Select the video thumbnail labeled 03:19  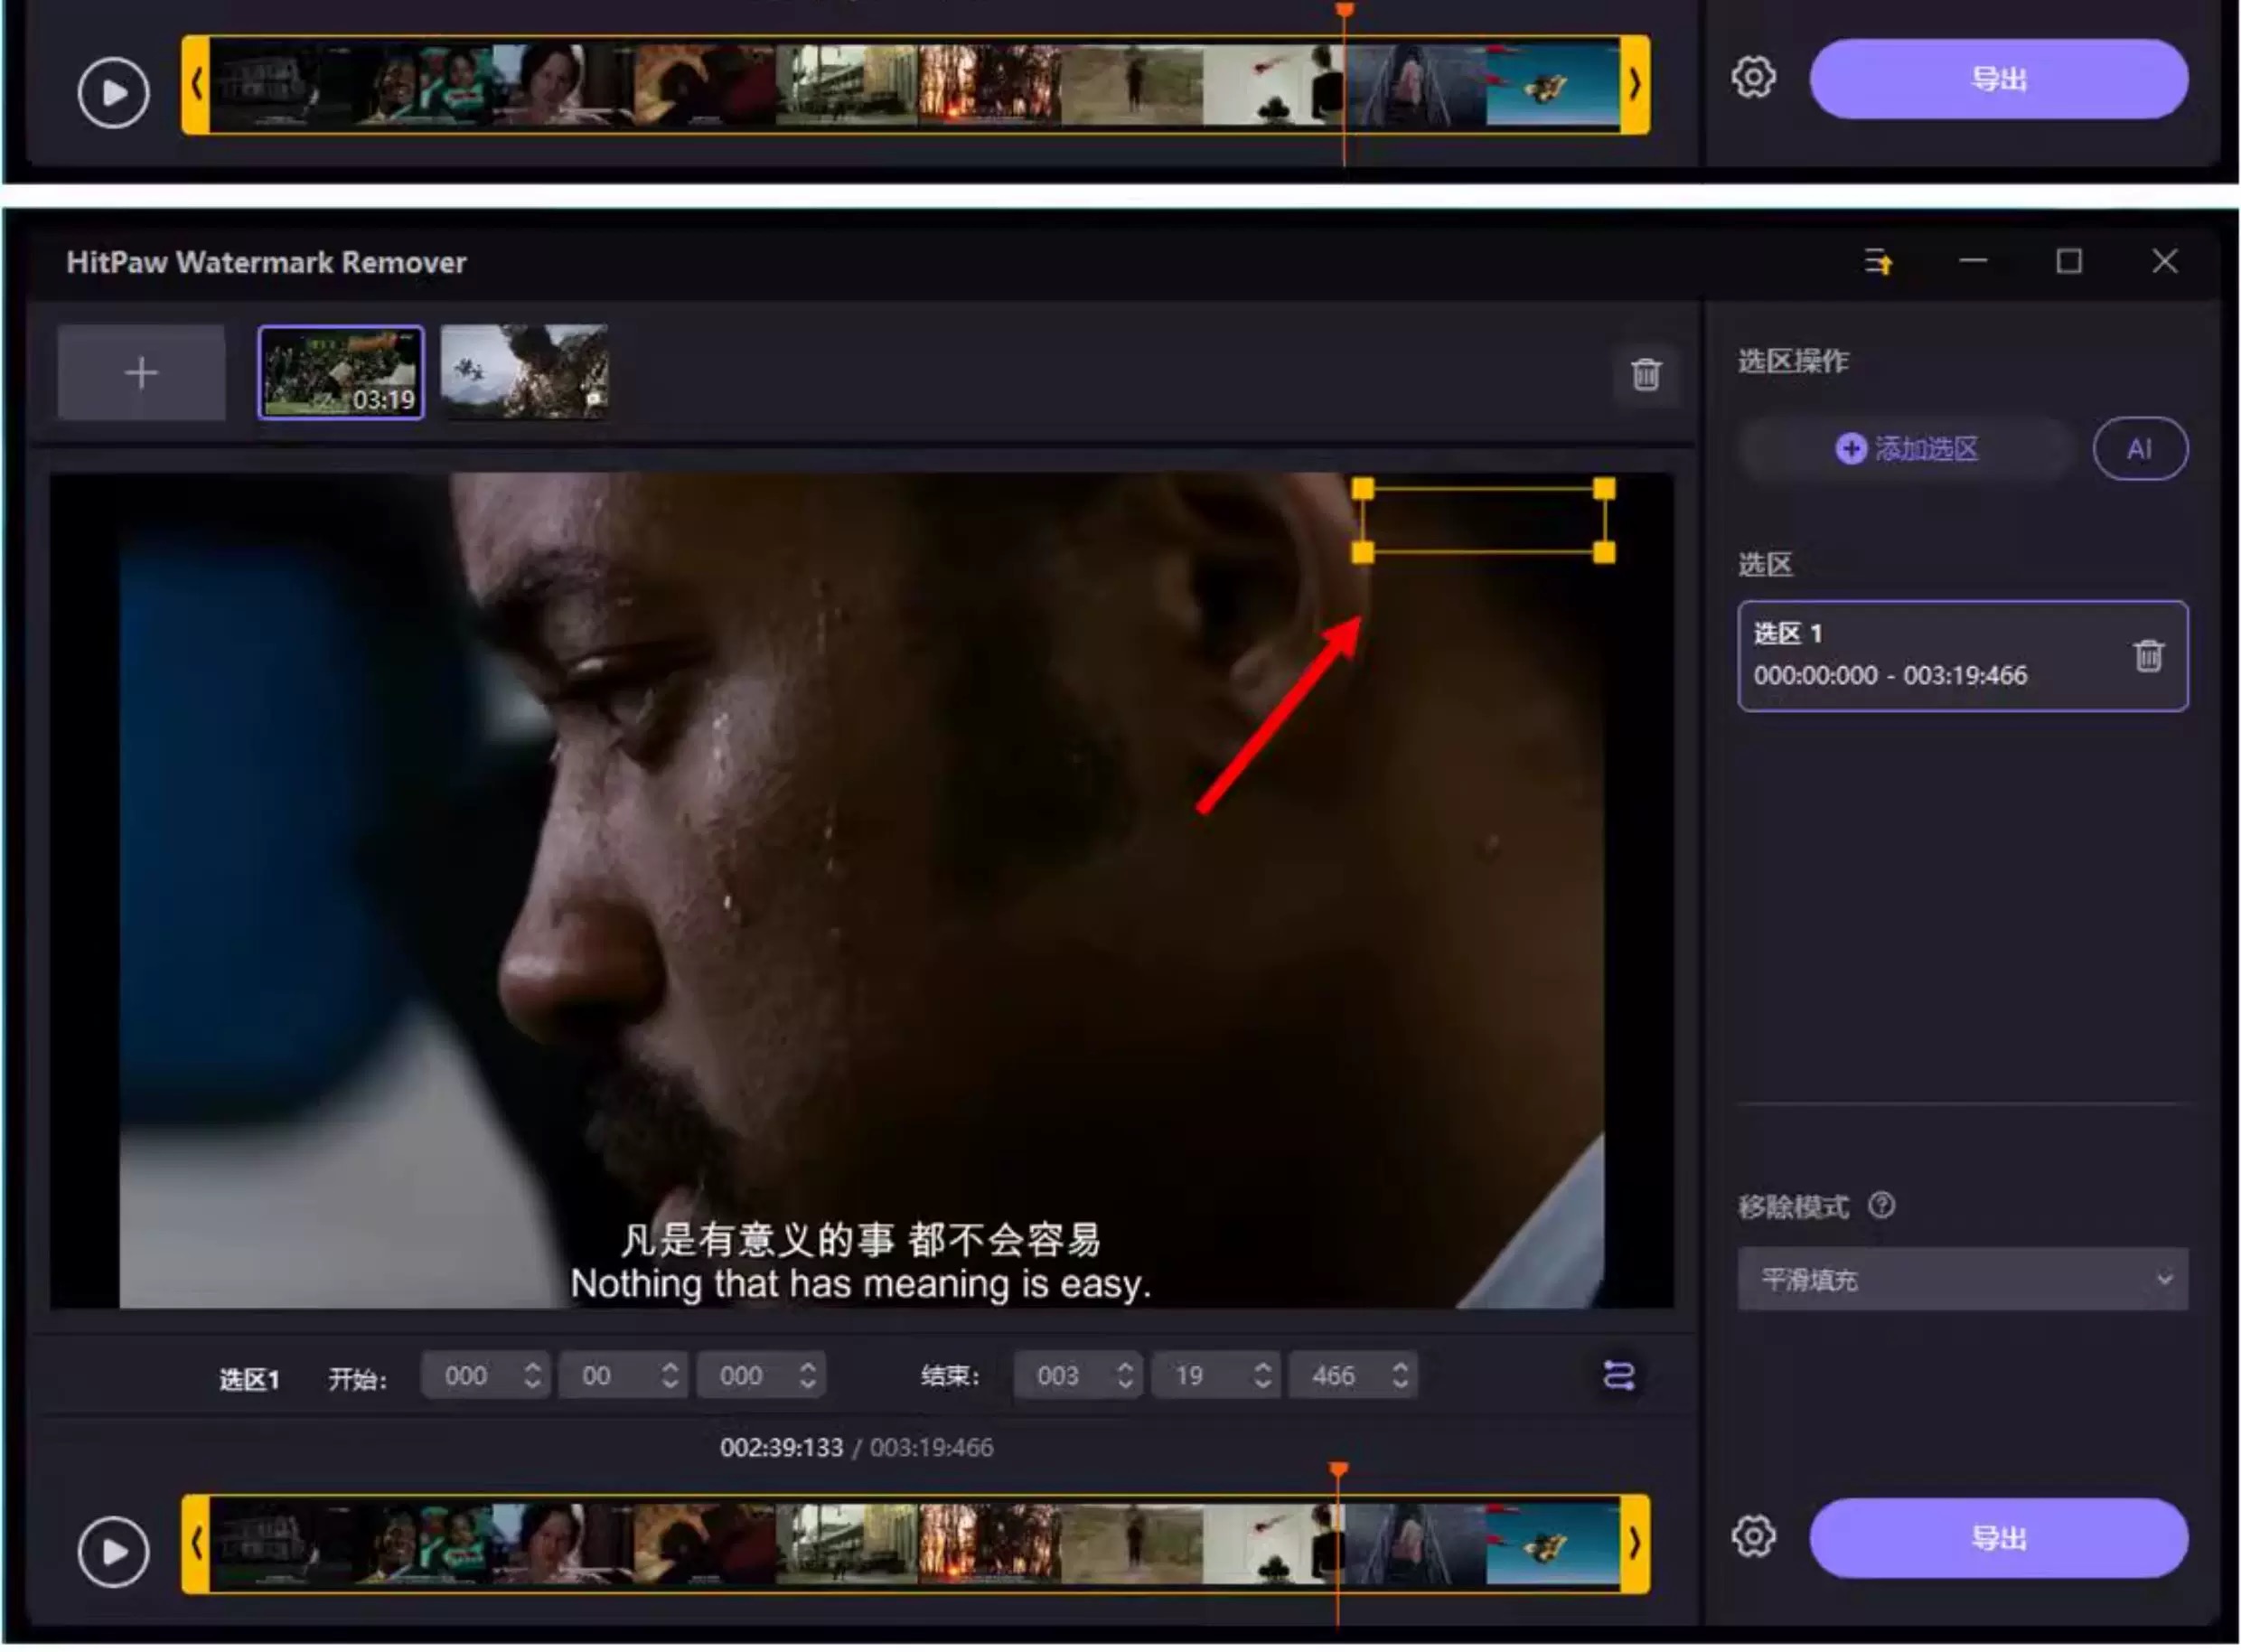coord(341,373)
